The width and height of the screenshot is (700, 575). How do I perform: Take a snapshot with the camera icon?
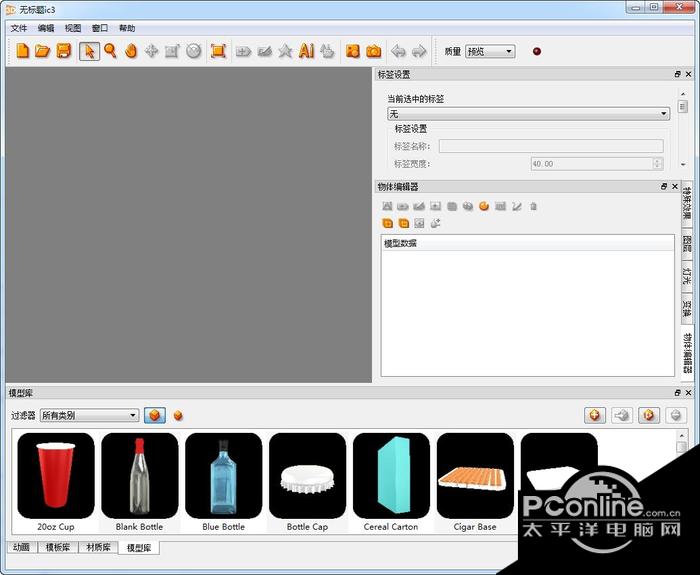click(x=374, y=51)
